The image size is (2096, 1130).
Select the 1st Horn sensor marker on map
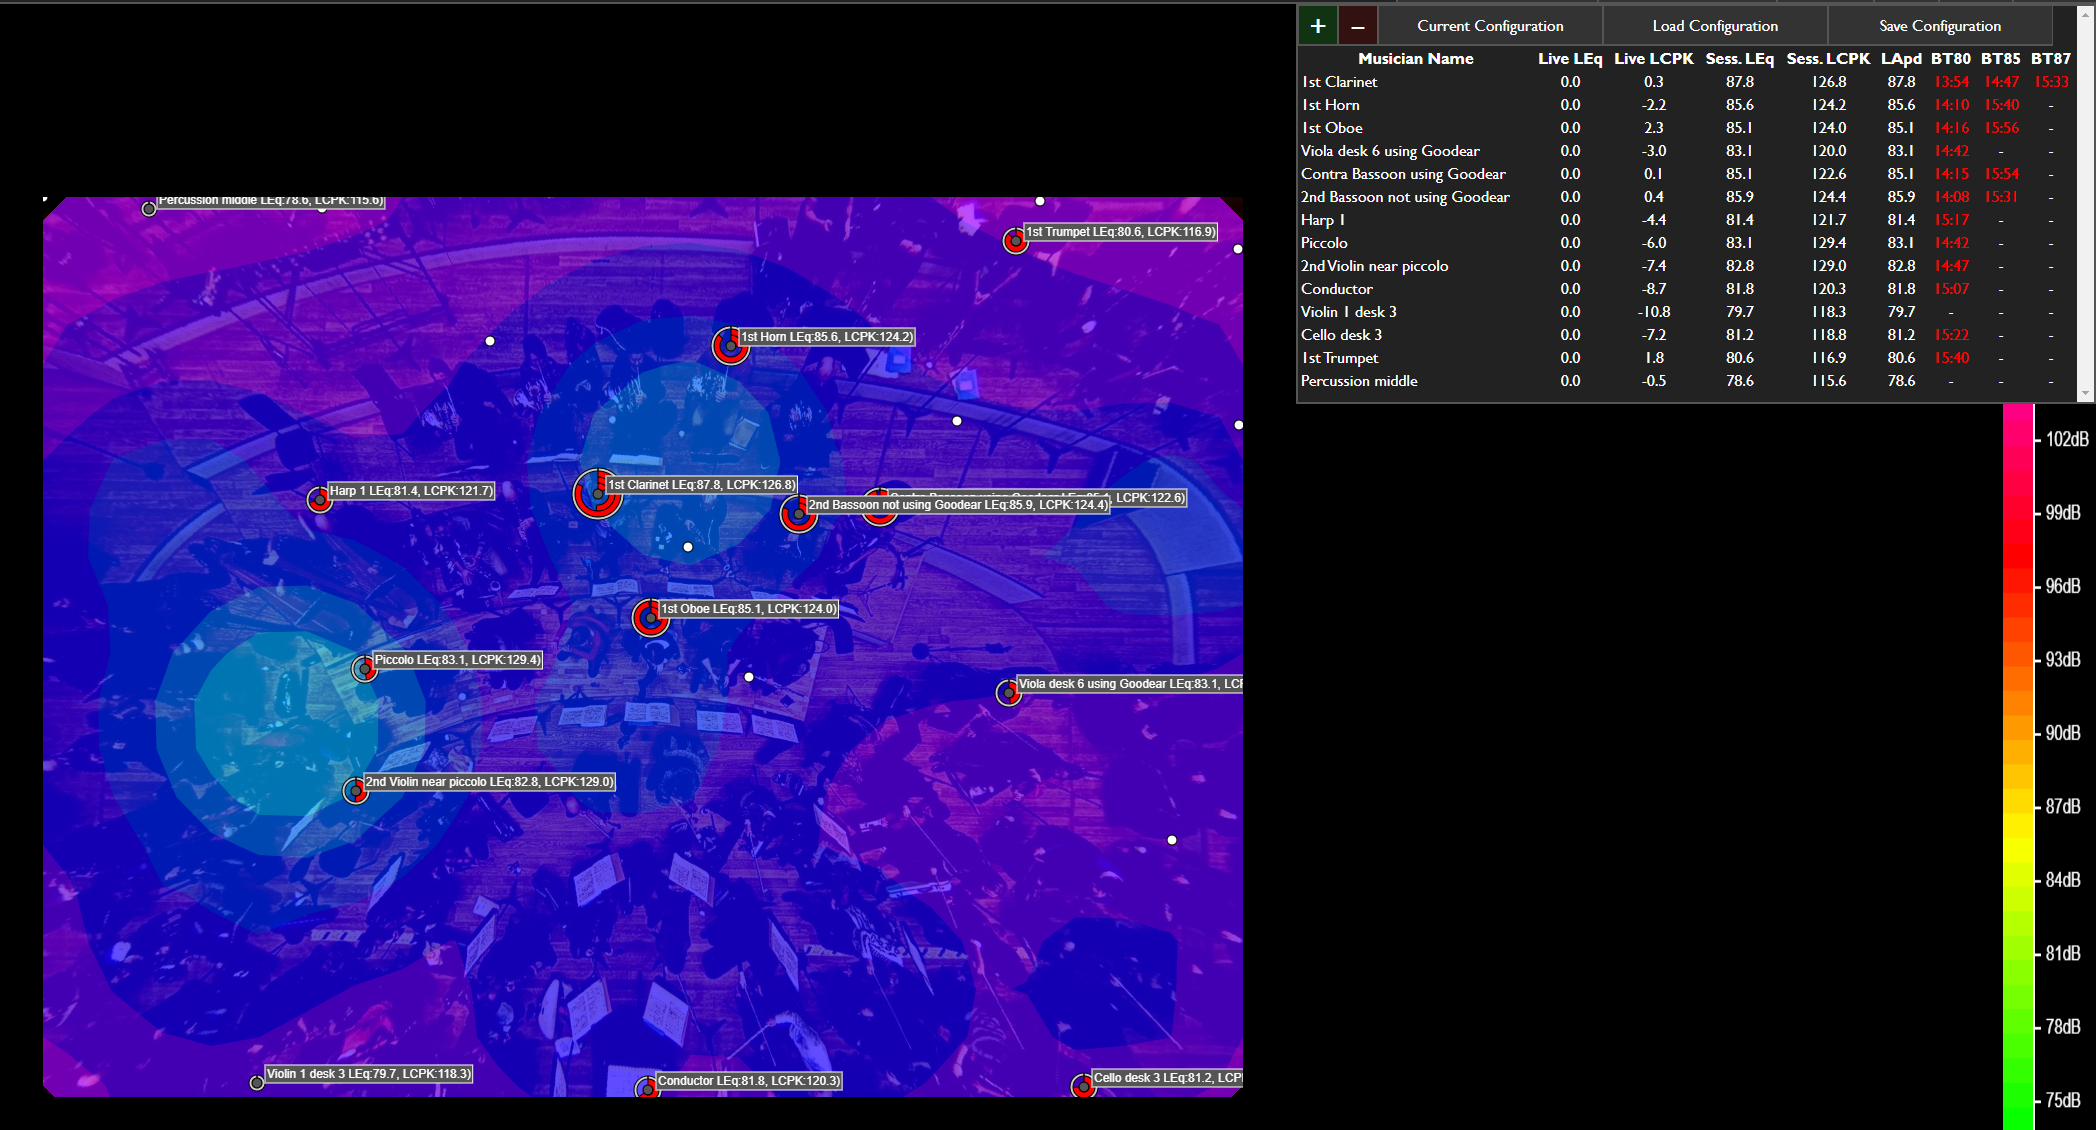[731, 346]
